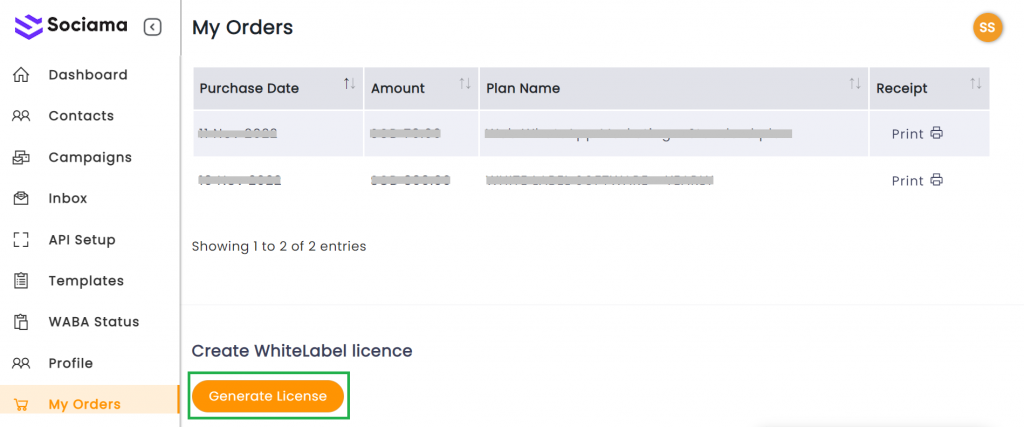Click the Contacts people icon
The width and height of the screenshot is (1024, 427).
point(21,116)
